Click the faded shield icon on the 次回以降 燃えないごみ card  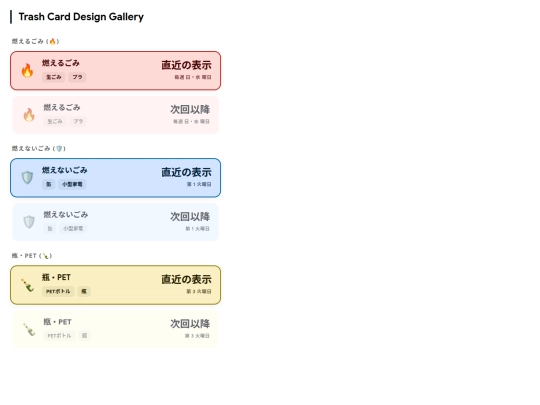pos(29,222)
